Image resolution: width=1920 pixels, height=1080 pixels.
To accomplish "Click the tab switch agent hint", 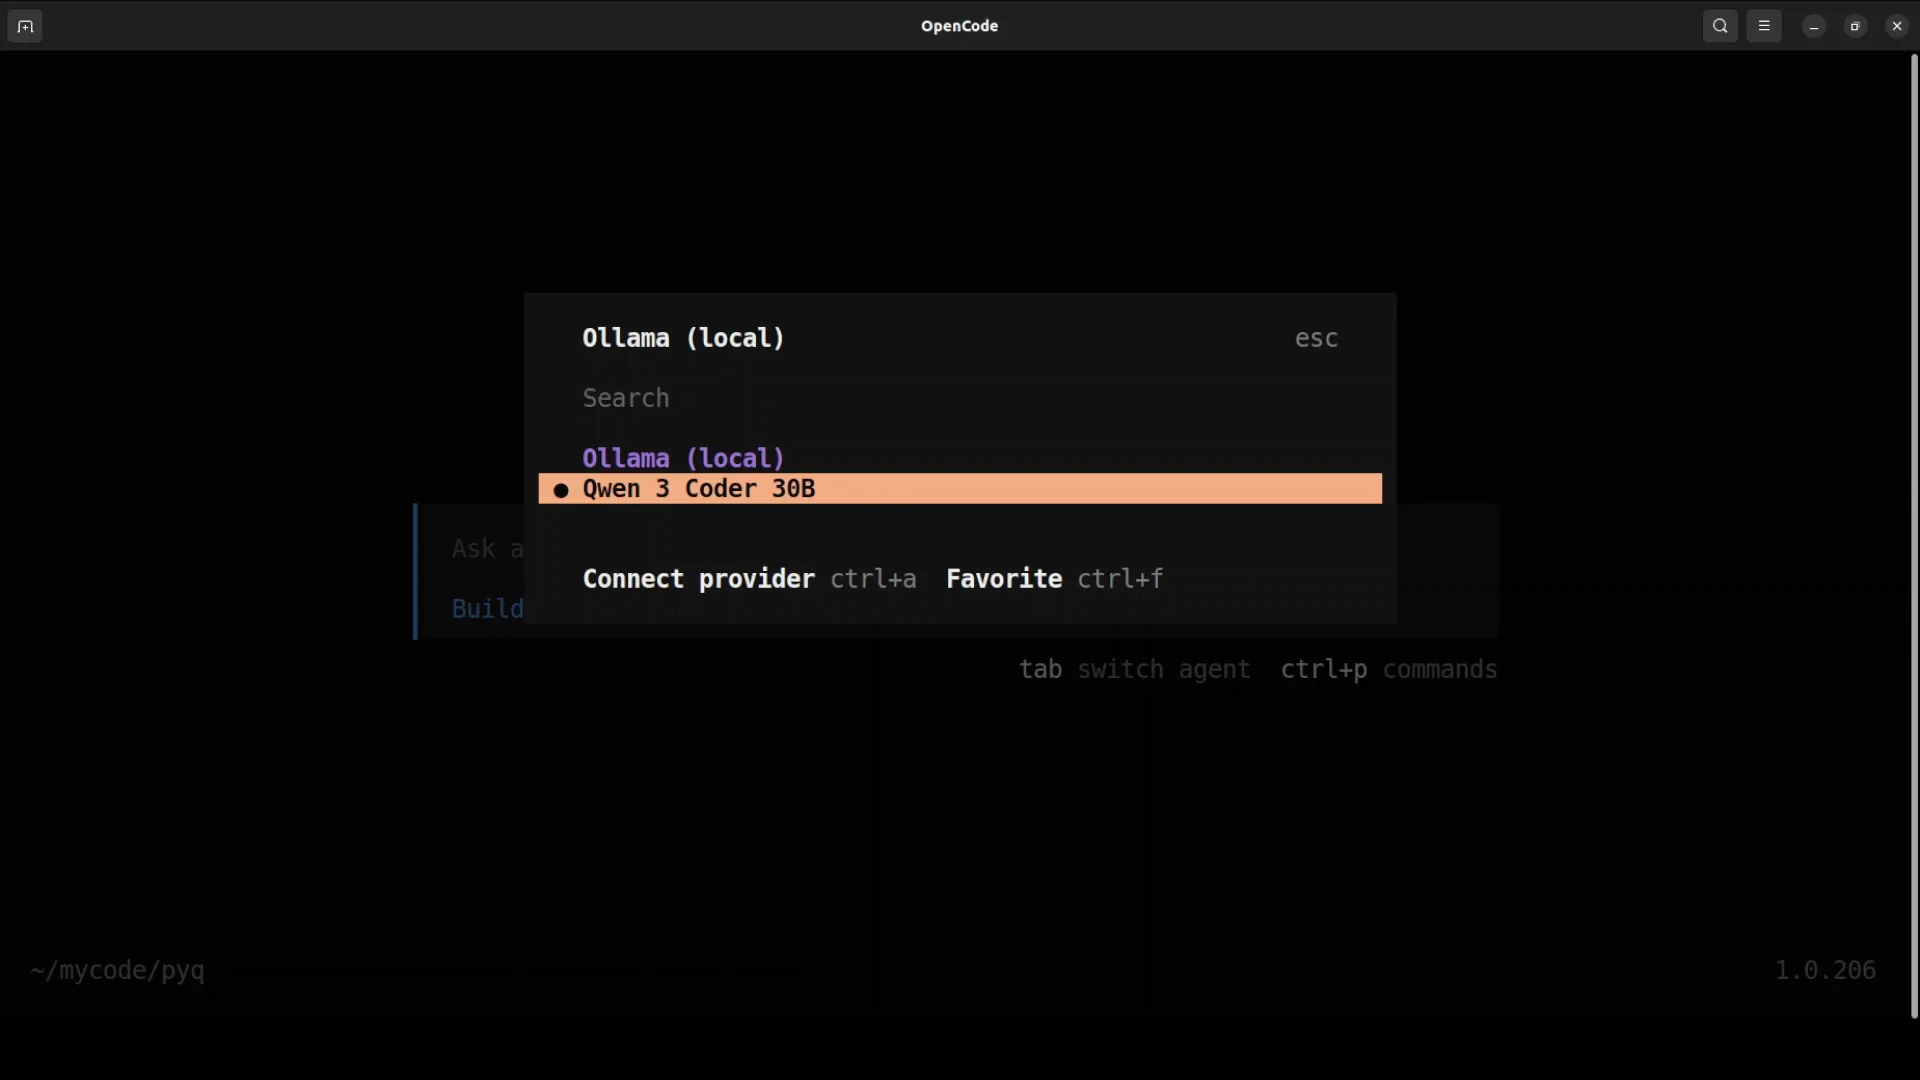I will 1134,669.
